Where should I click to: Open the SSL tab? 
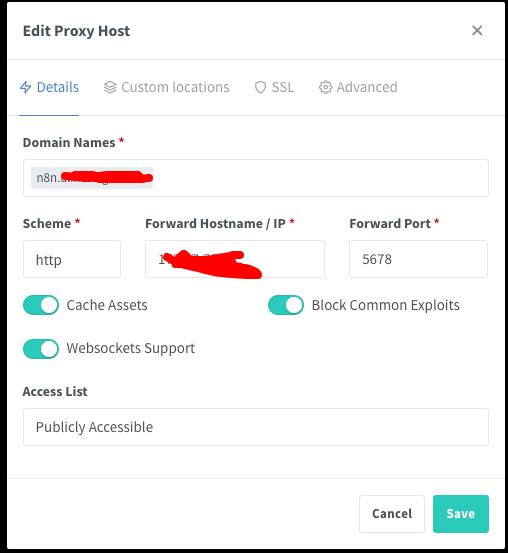pos(274,87)
